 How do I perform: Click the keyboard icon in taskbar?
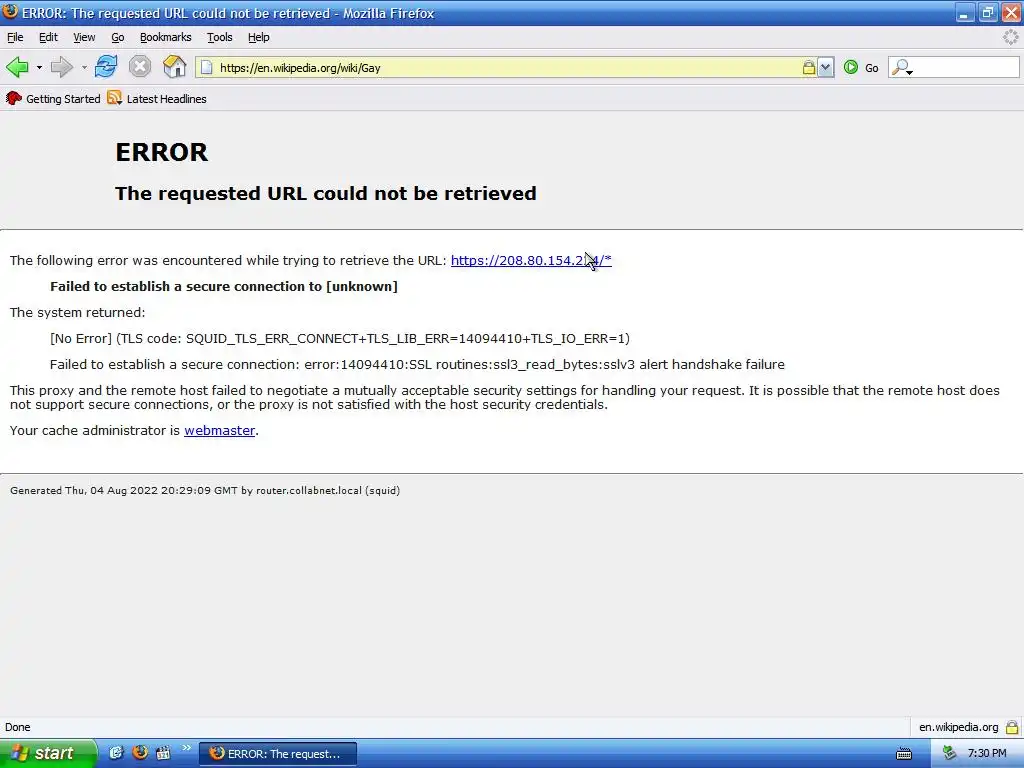pyautogui.click(x=904, y=754)
